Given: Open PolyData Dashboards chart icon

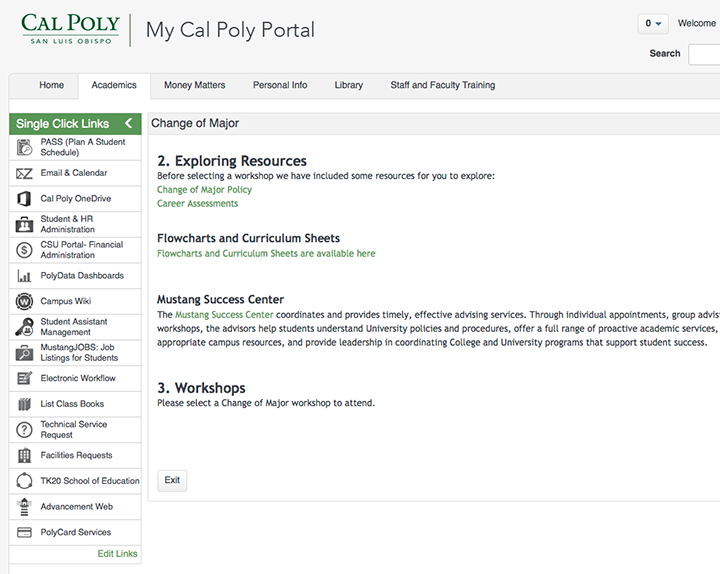Looking at the screenshot, I should click(x=24, y=276).
